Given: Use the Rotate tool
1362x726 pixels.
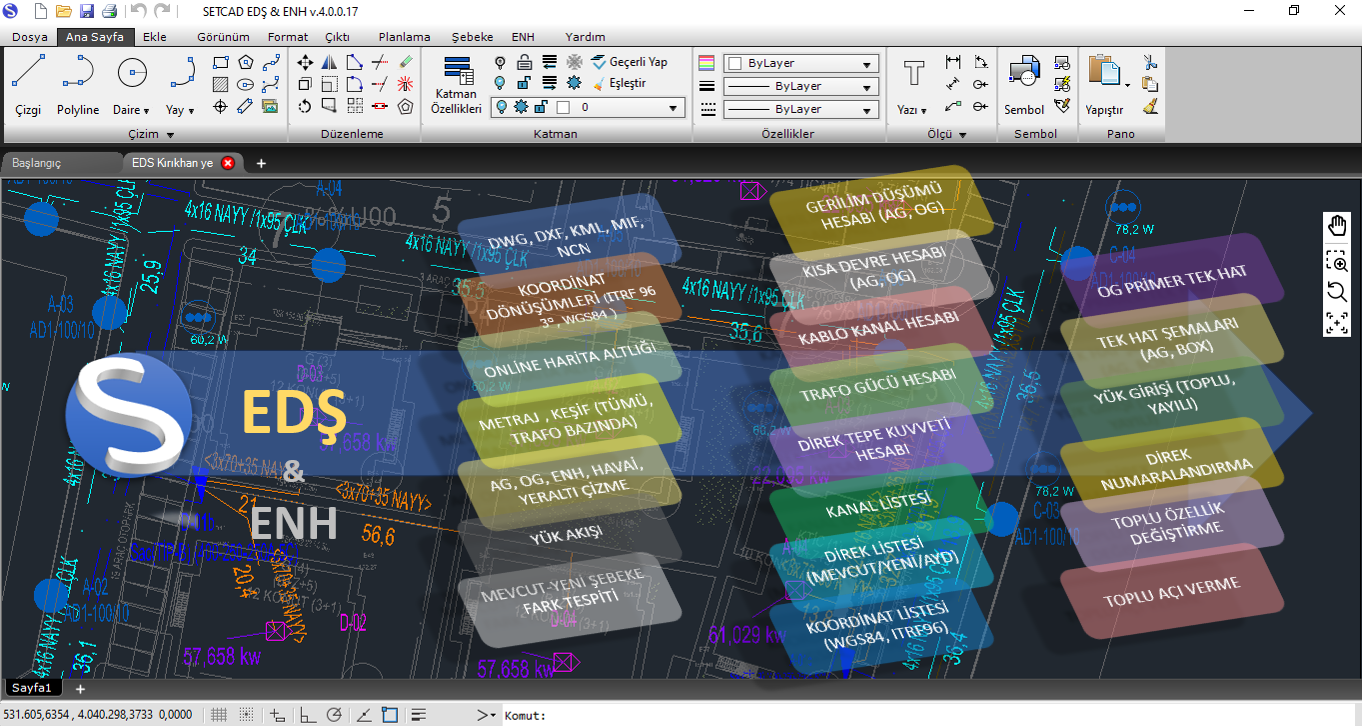Looking at the screenshot, I should click(306, 106).
